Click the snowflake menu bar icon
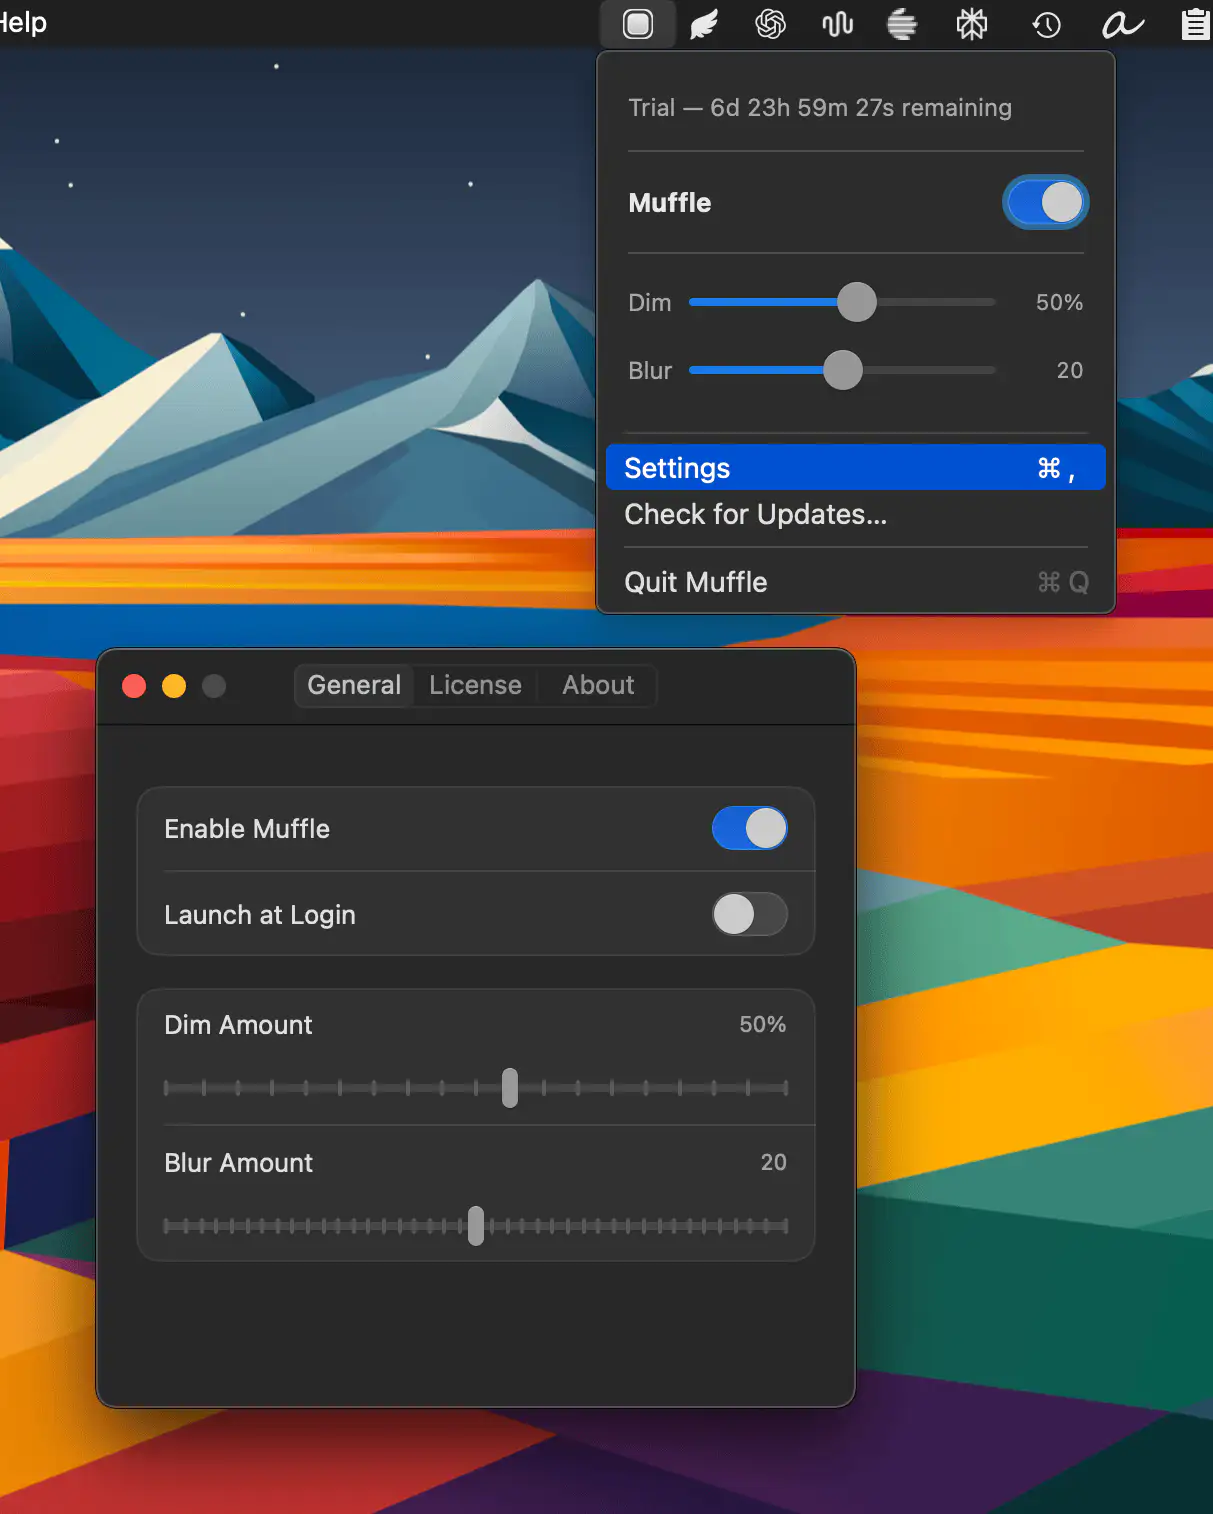 click(x=971, y=24)
